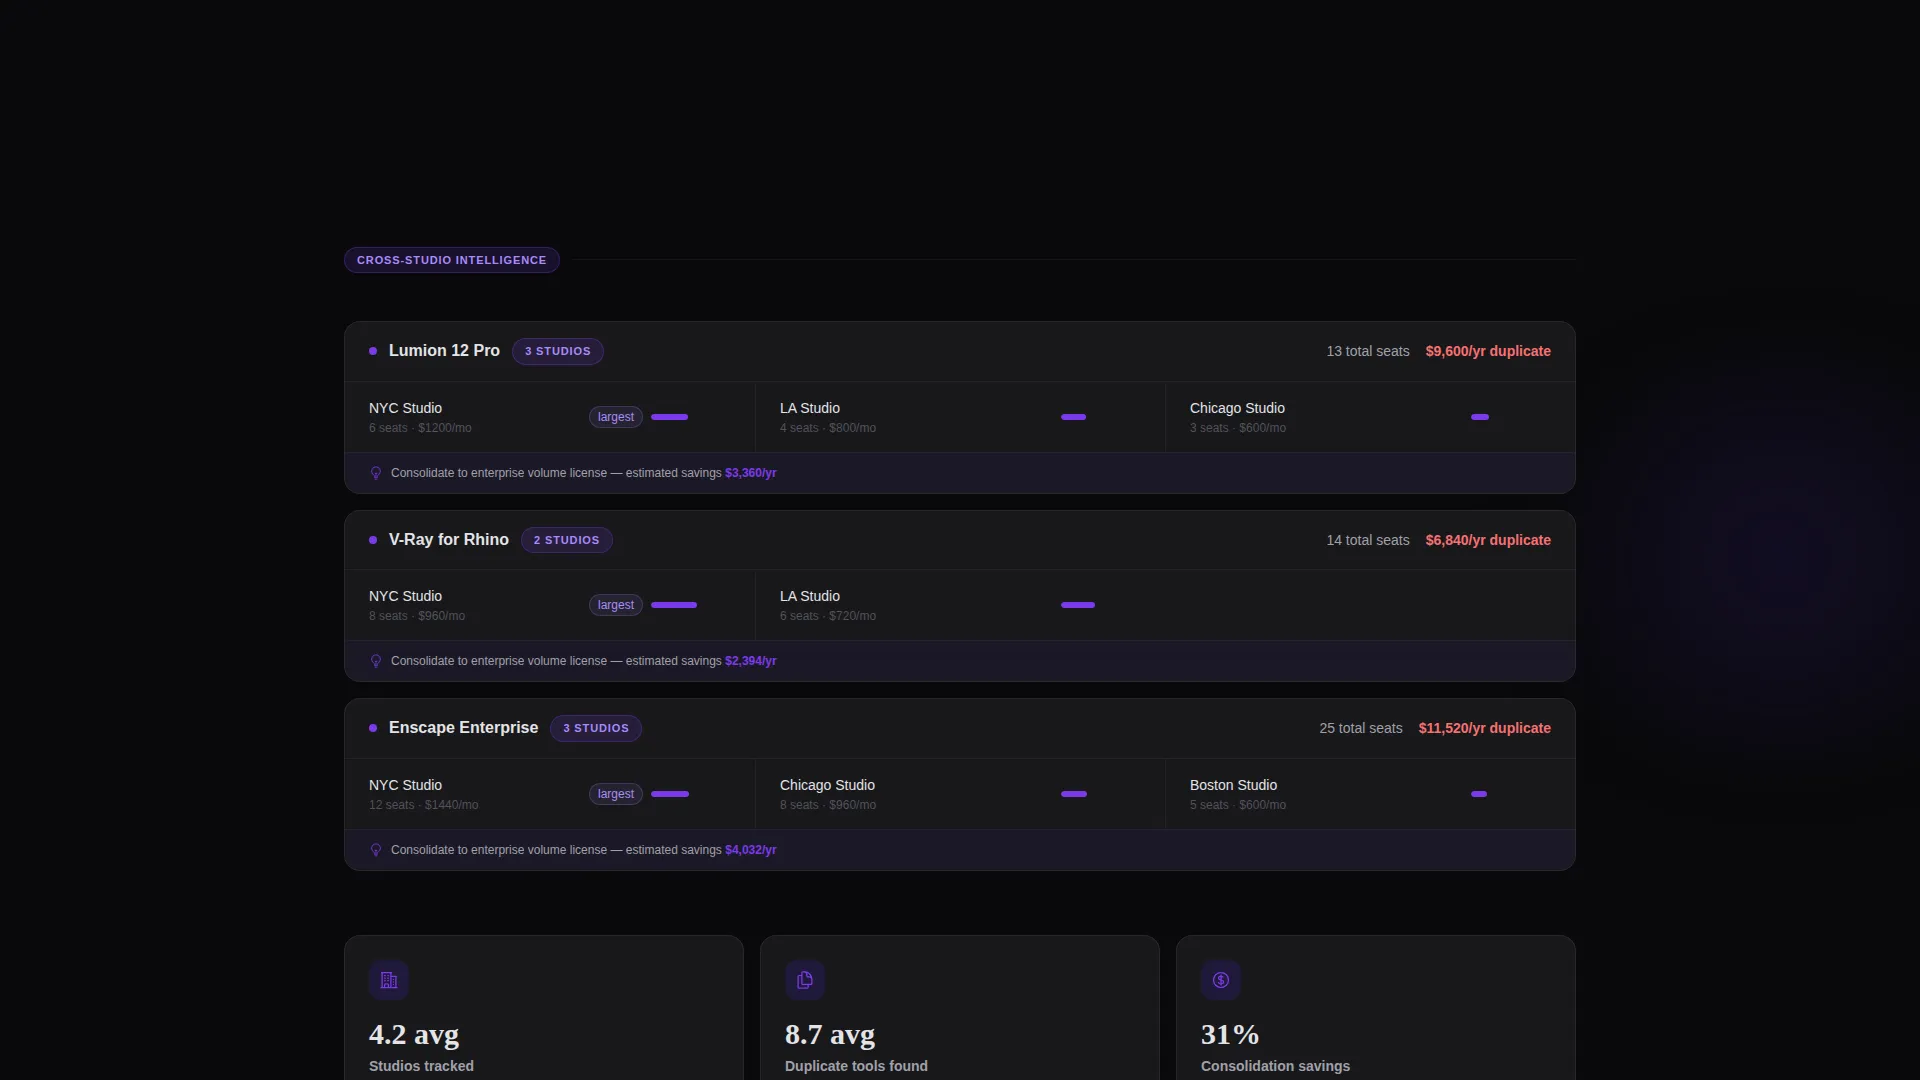
Task: Click the 3 Studios tag on Enscape Enterprise
Action: click(x=596, y=728)
